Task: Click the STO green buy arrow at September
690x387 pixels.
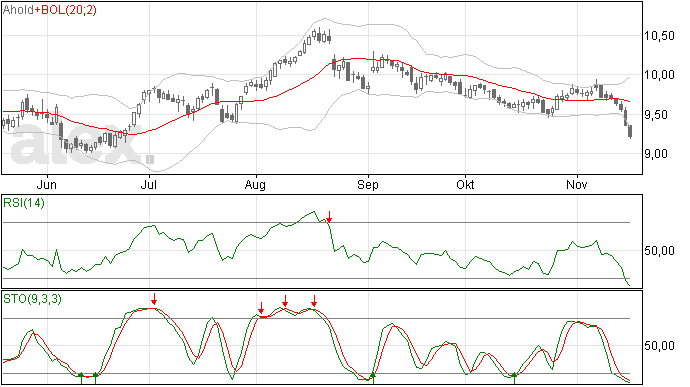Action: pos(373,377)
